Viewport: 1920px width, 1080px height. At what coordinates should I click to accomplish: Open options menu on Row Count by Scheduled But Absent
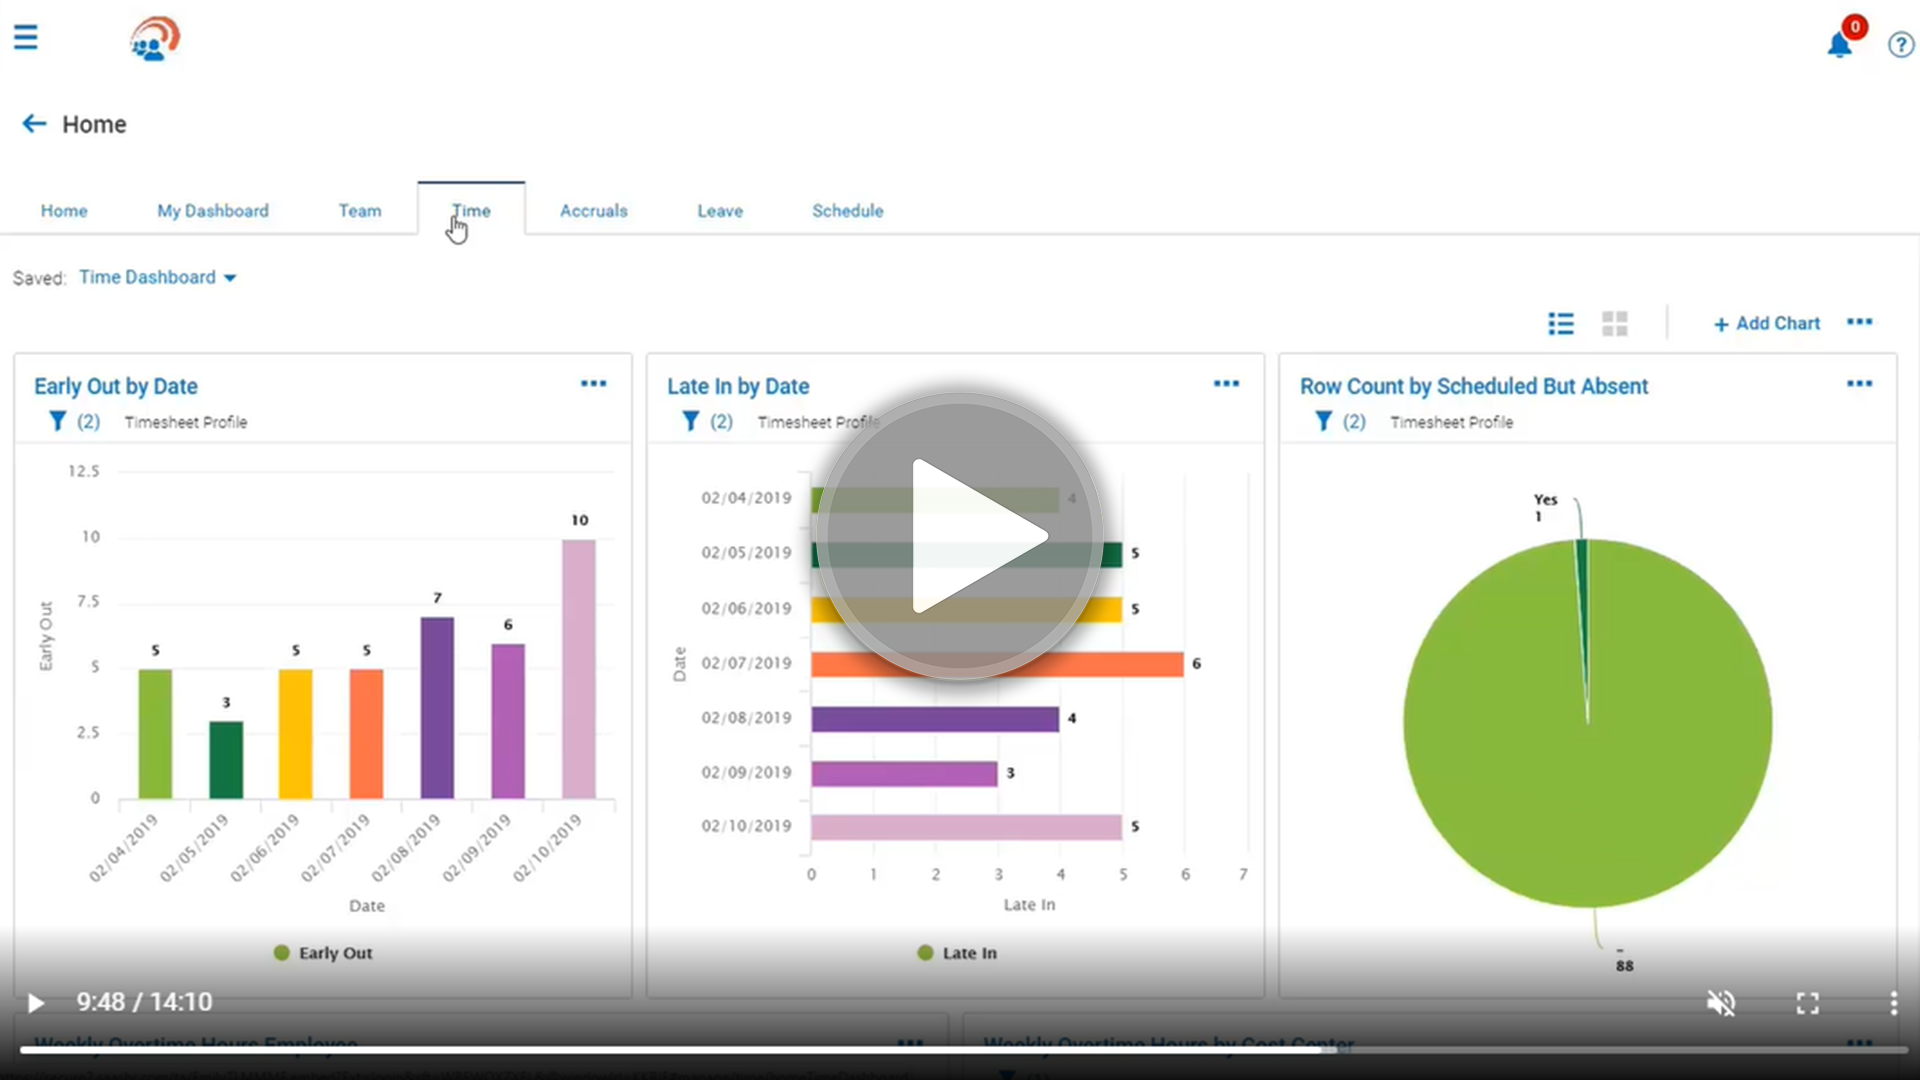pos(1860,383)
